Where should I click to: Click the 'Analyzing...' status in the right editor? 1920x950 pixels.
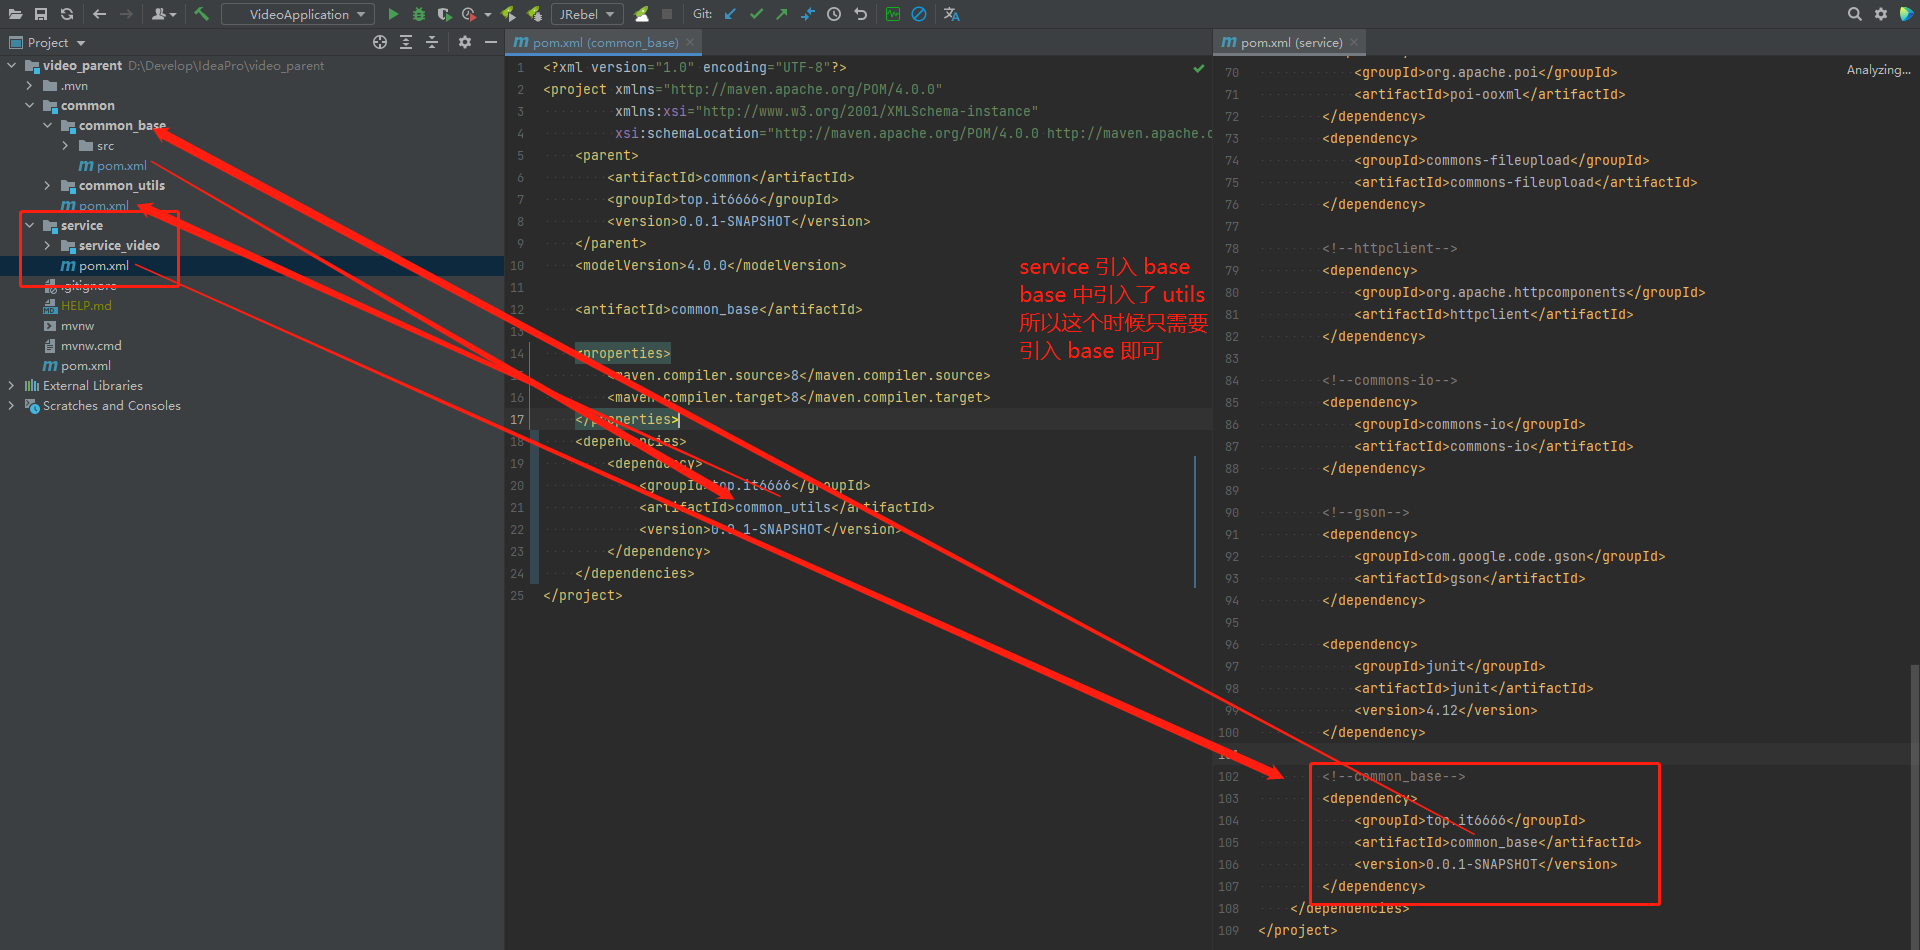[x=1878, y=70]
